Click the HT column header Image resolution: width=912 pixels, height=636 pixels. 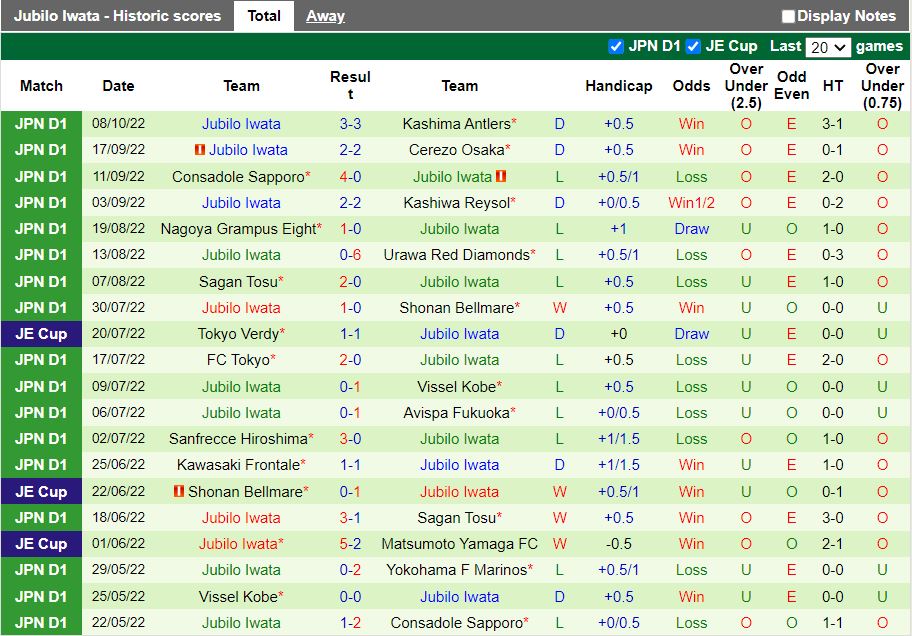tap(832, 86)
